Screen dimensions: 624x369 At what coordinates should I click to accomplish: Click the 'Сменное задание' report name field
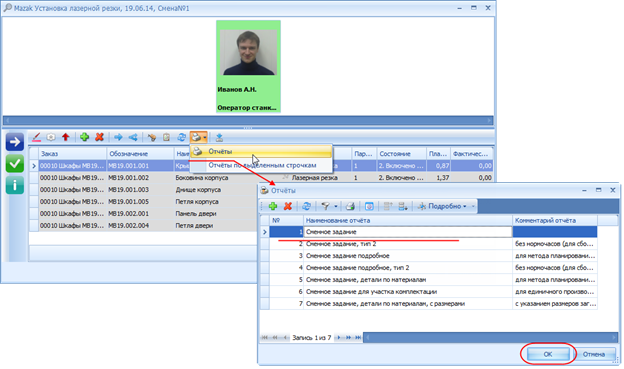point(408,232)
